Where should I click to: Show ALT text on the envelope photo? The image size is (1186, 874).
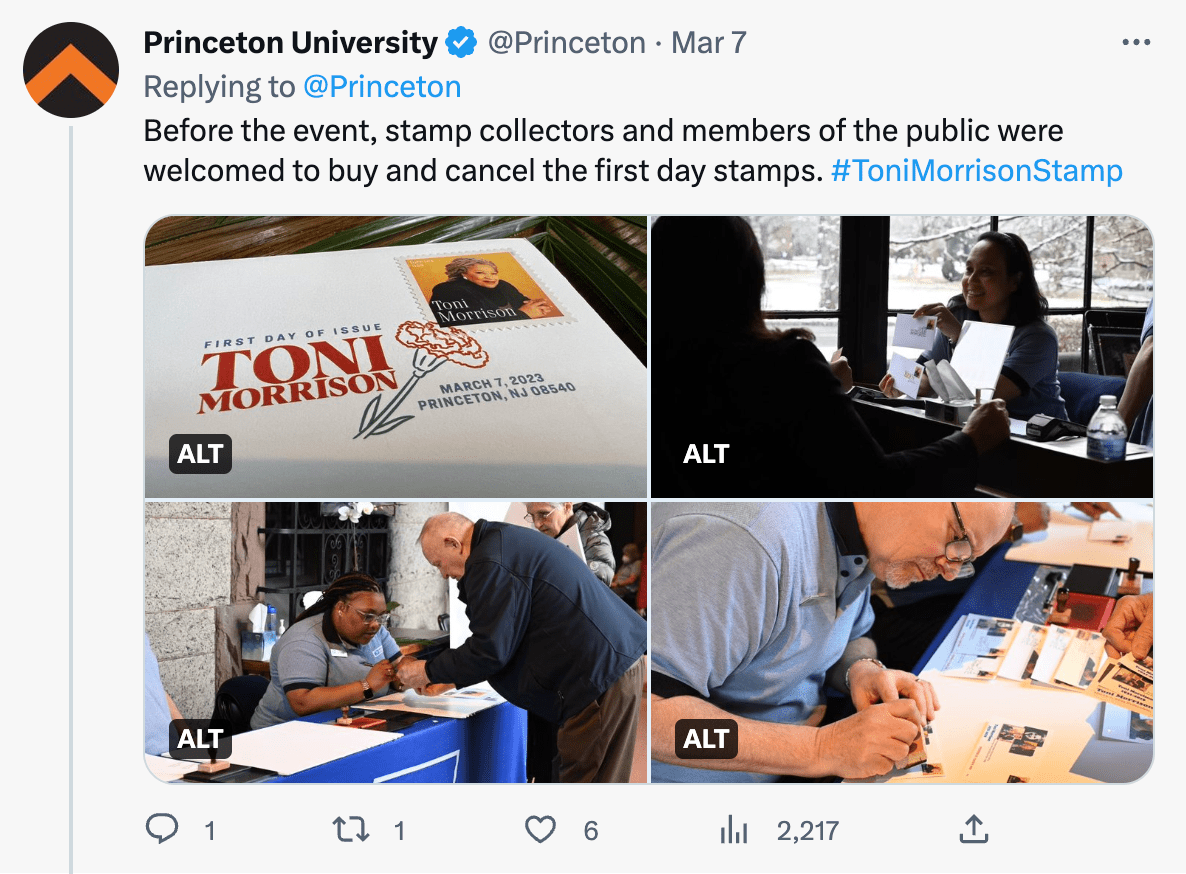click(x=200, y=454)
